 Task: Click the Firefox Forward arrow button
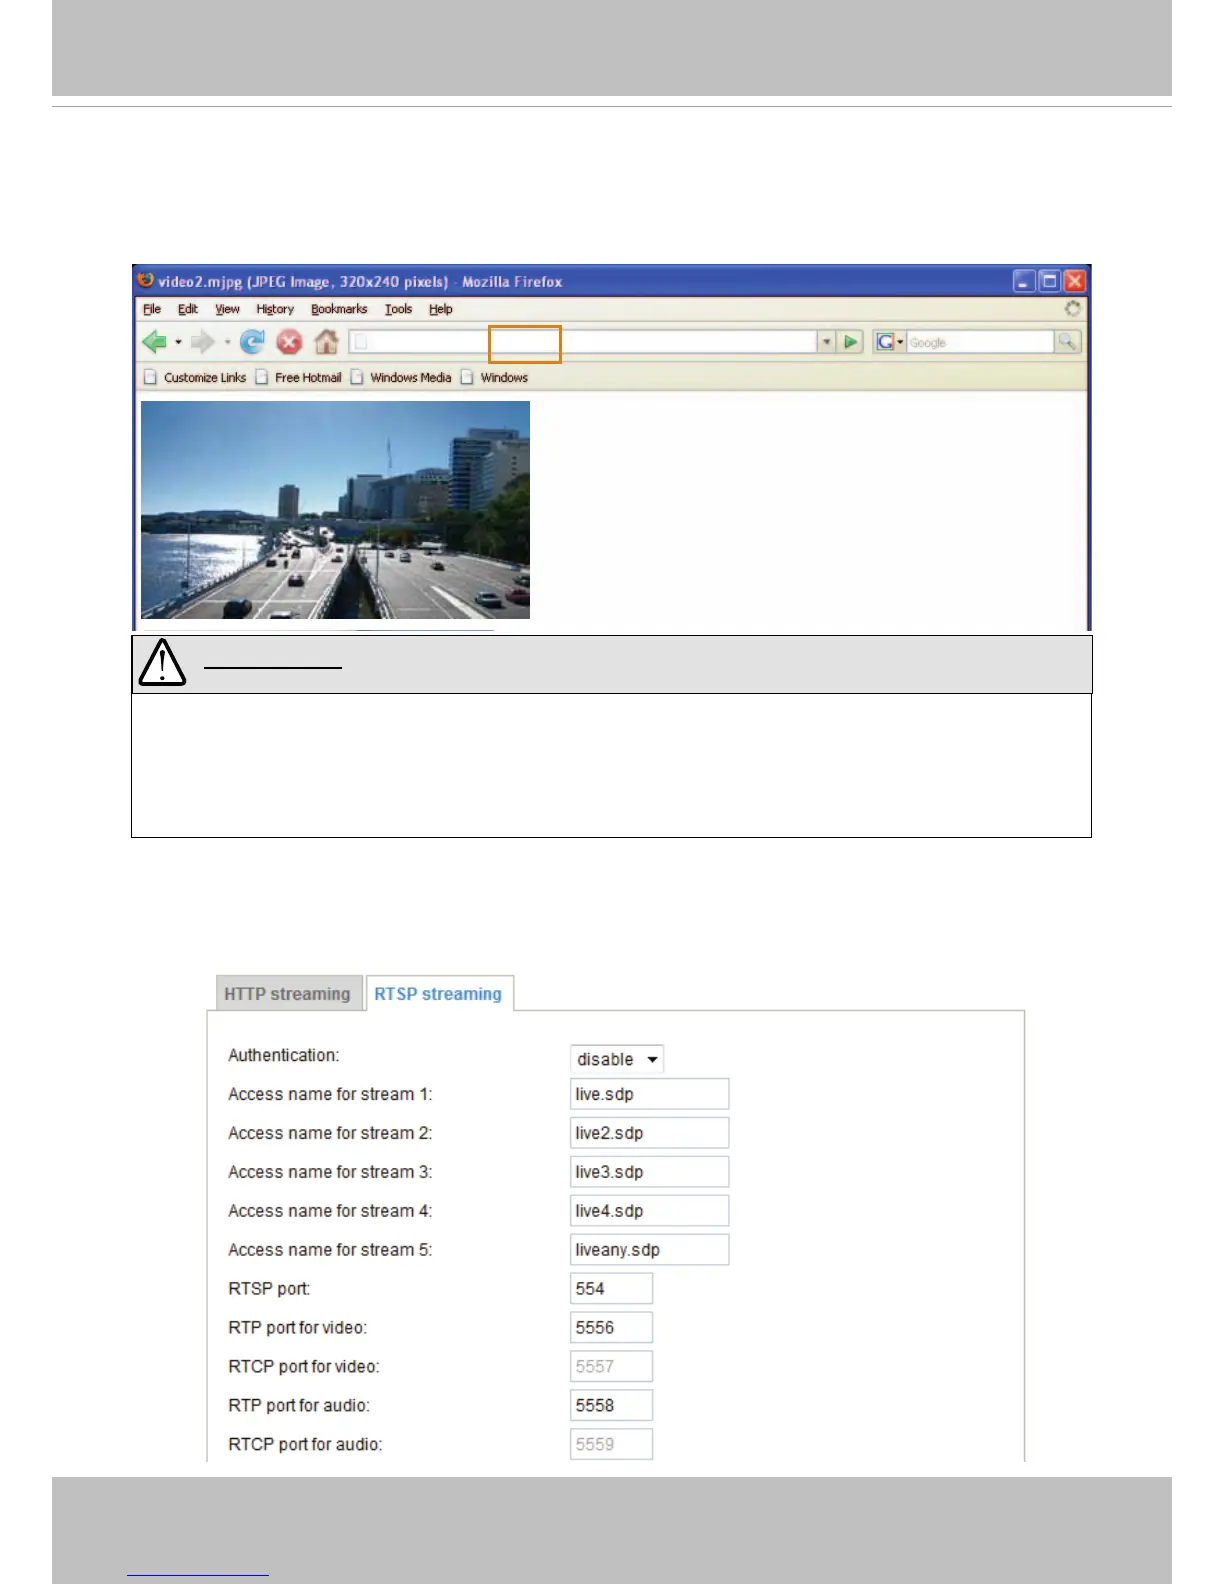click(x=203, y=343)
